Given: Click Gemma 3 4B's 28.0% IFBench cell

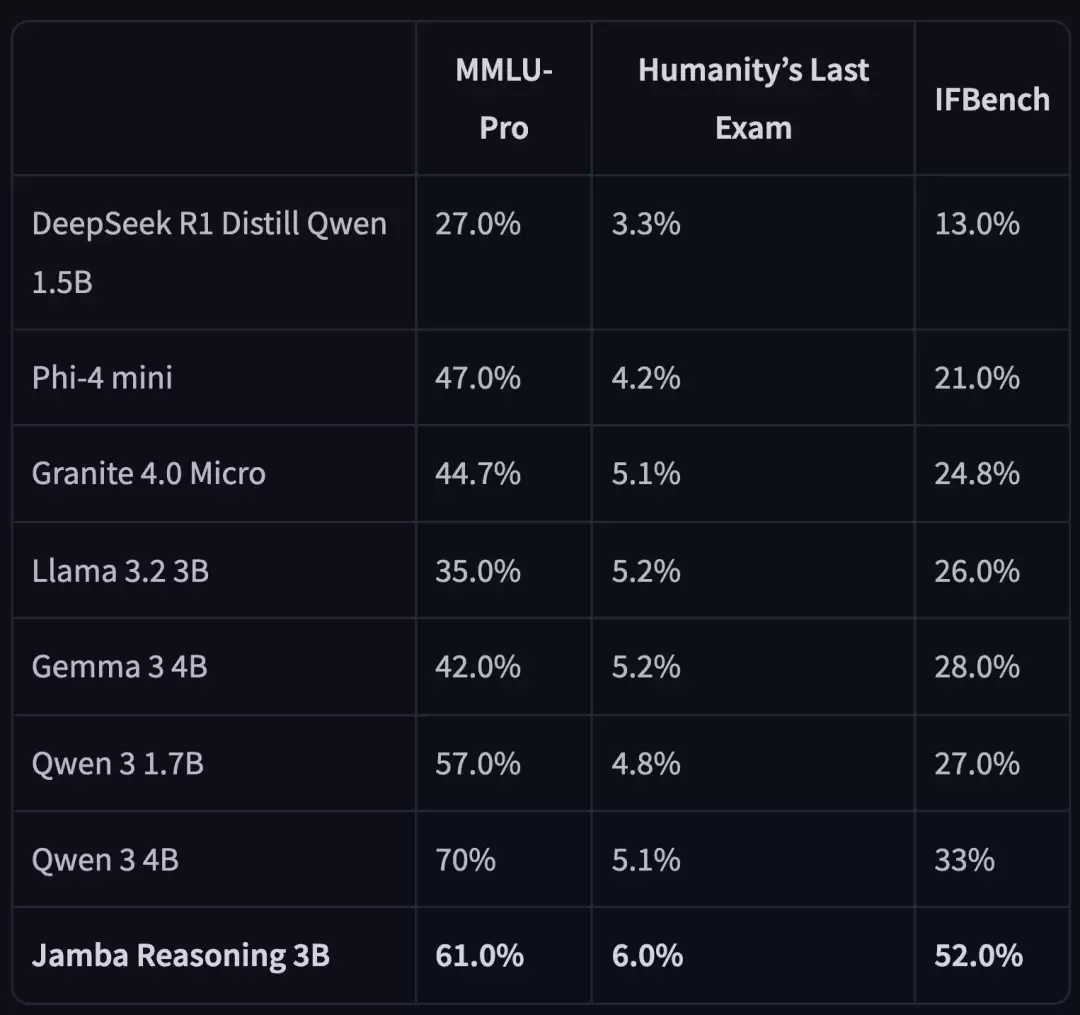Looking at the screenshot, I should tap(977, 666).
